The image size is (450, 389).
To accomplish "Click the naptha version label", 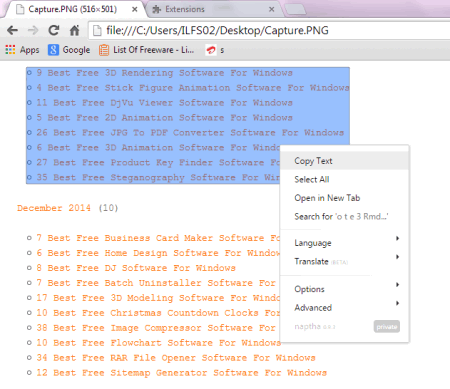I will tap(315, 327).
